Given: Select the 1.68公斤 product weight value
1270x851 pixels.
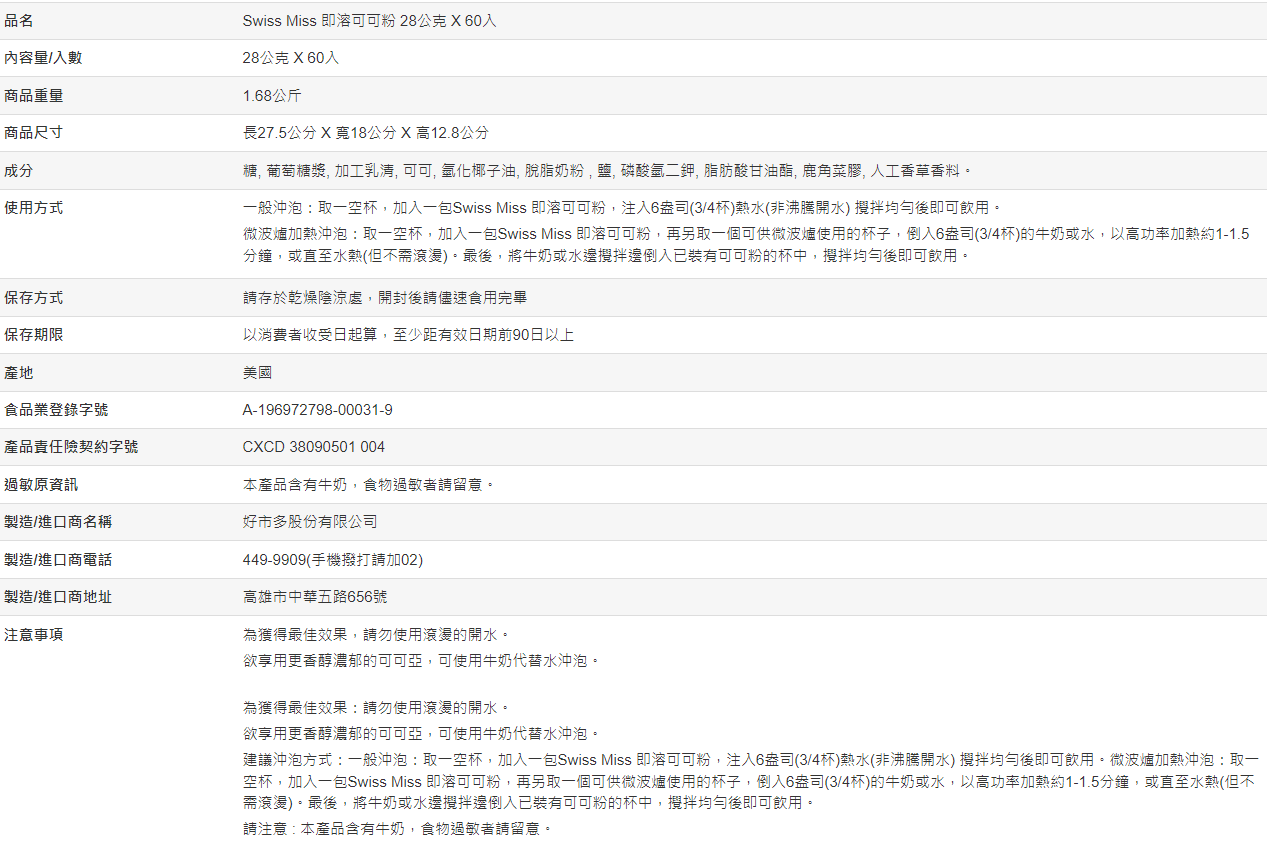Looking at the screenshot, I should pyautogui.click(x=271, y=96).
